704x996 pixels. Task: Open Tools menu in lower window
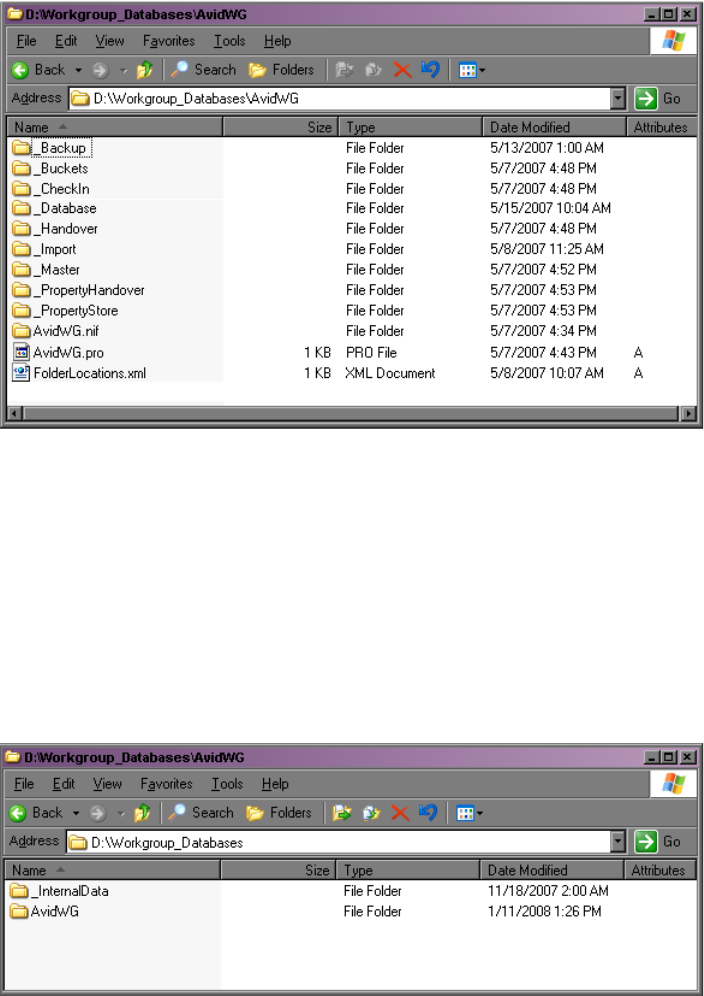point(227,784)
